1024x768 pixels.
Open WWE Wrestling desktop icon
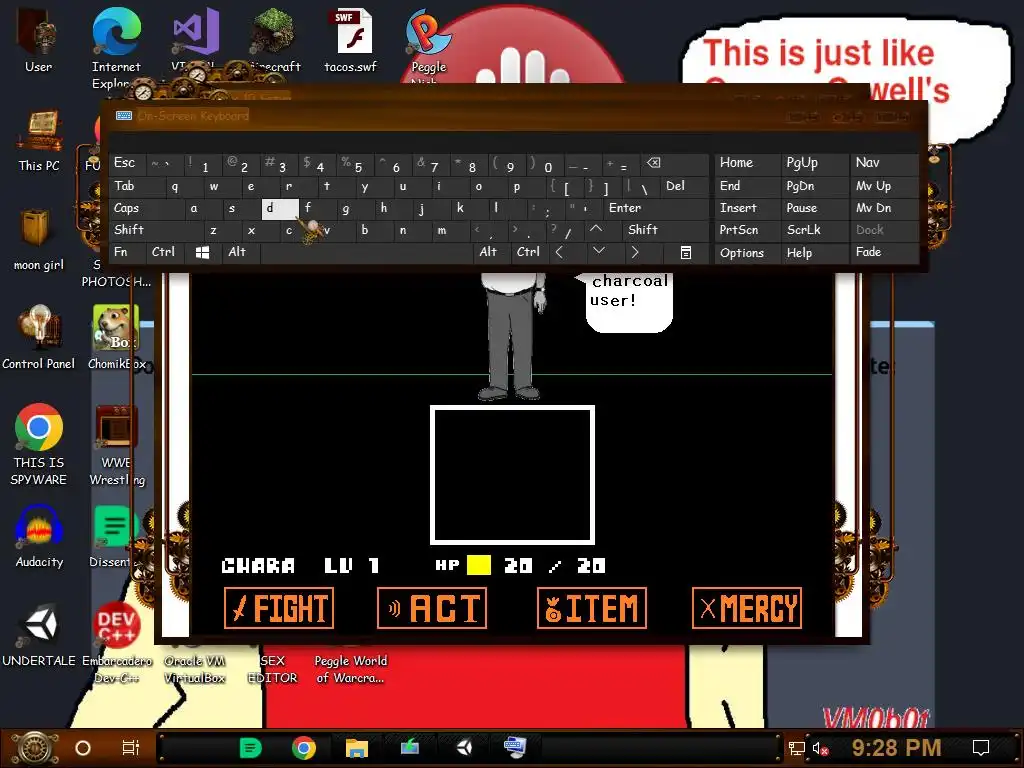point(116,444)
